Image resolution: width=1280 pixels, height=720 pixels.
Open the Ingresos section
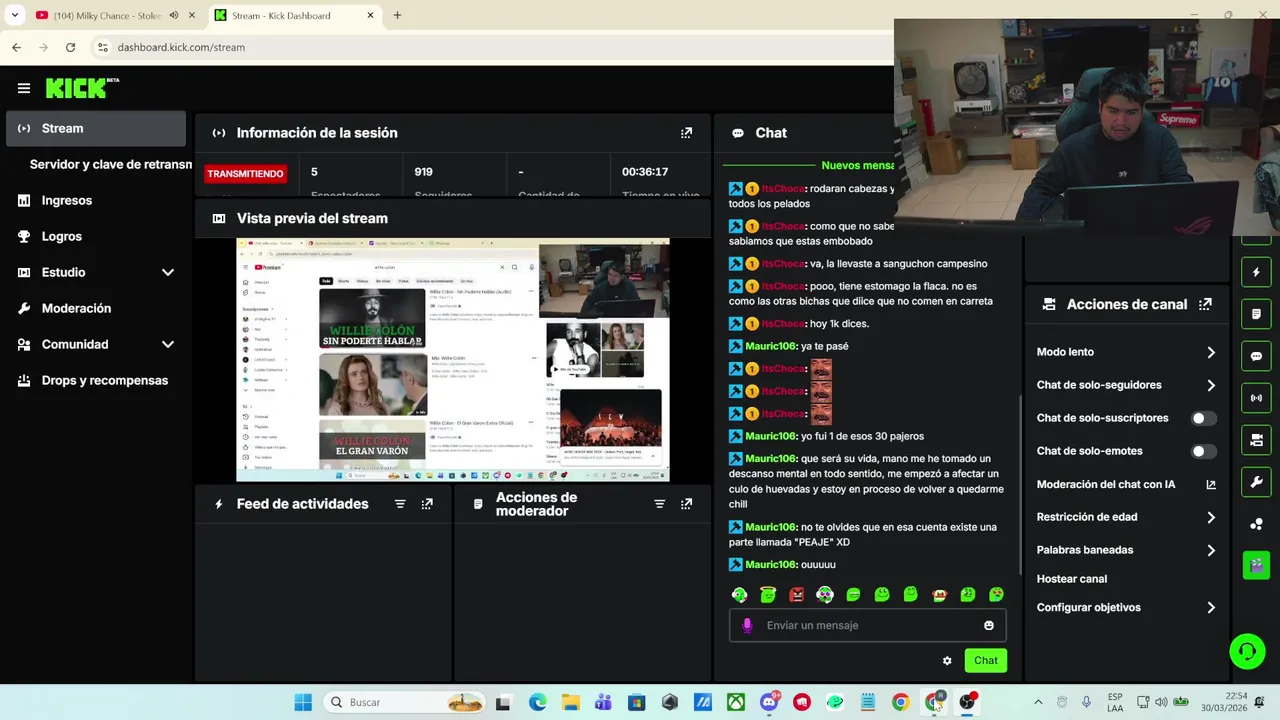coord(67,200)
